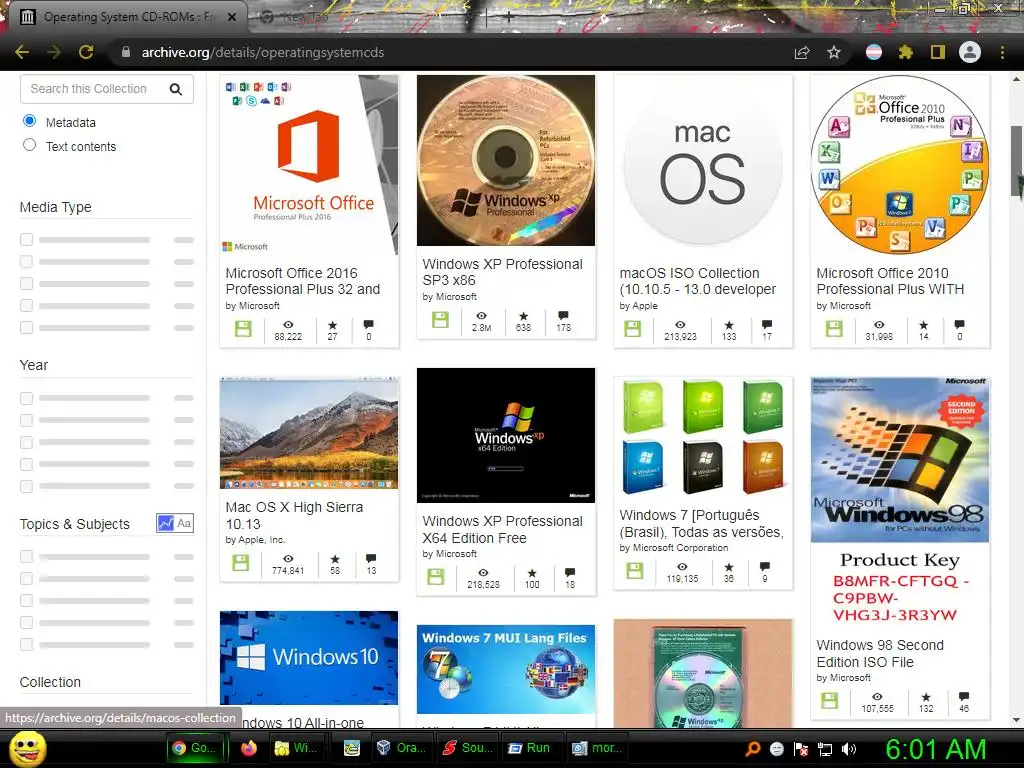This screenshot has width=1024, height=768.
Task: Open the Chrome profile avatar
Action: (x=970, y=52)
